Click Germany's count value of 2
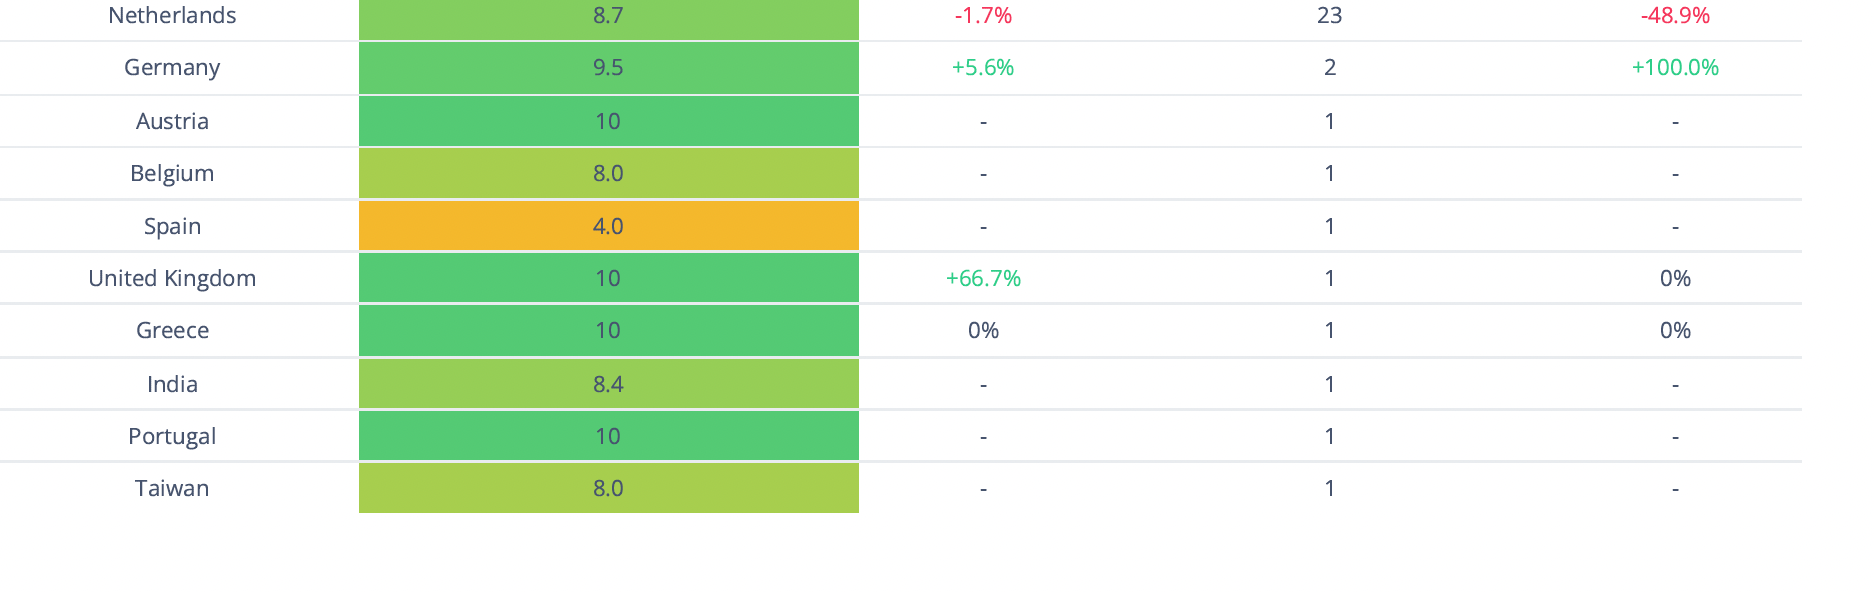 tap(1329, 68)
